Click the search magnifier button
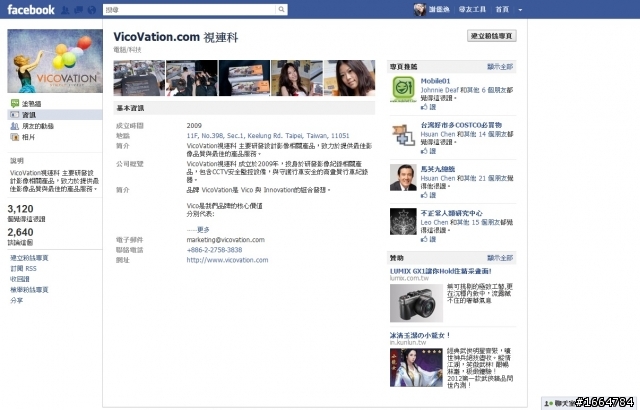The height and width of the screenshot is (410, 640). pyautogui.click(x=281, y=9)
